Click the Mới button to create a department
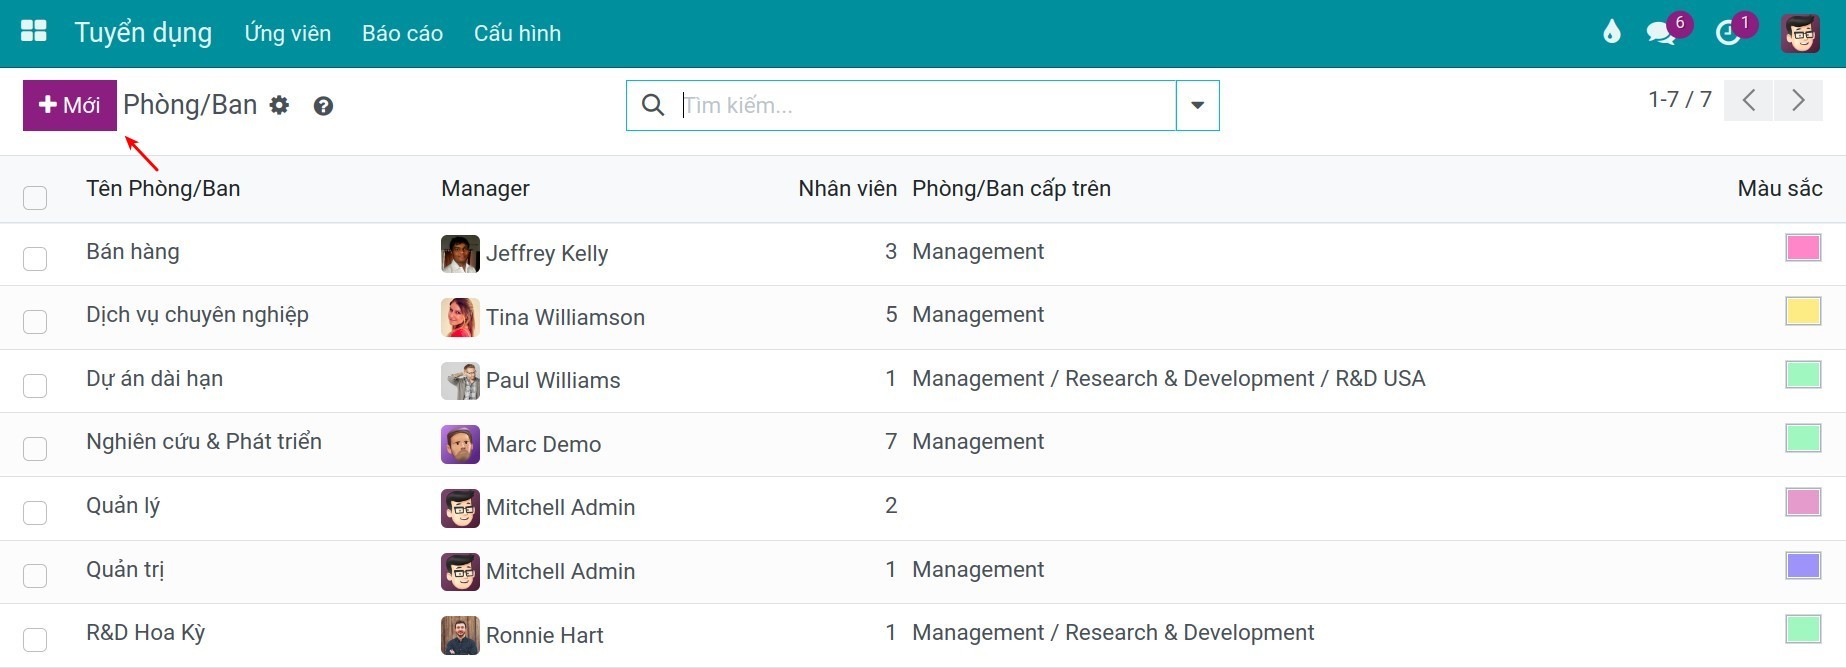 [x=70, y=105]
